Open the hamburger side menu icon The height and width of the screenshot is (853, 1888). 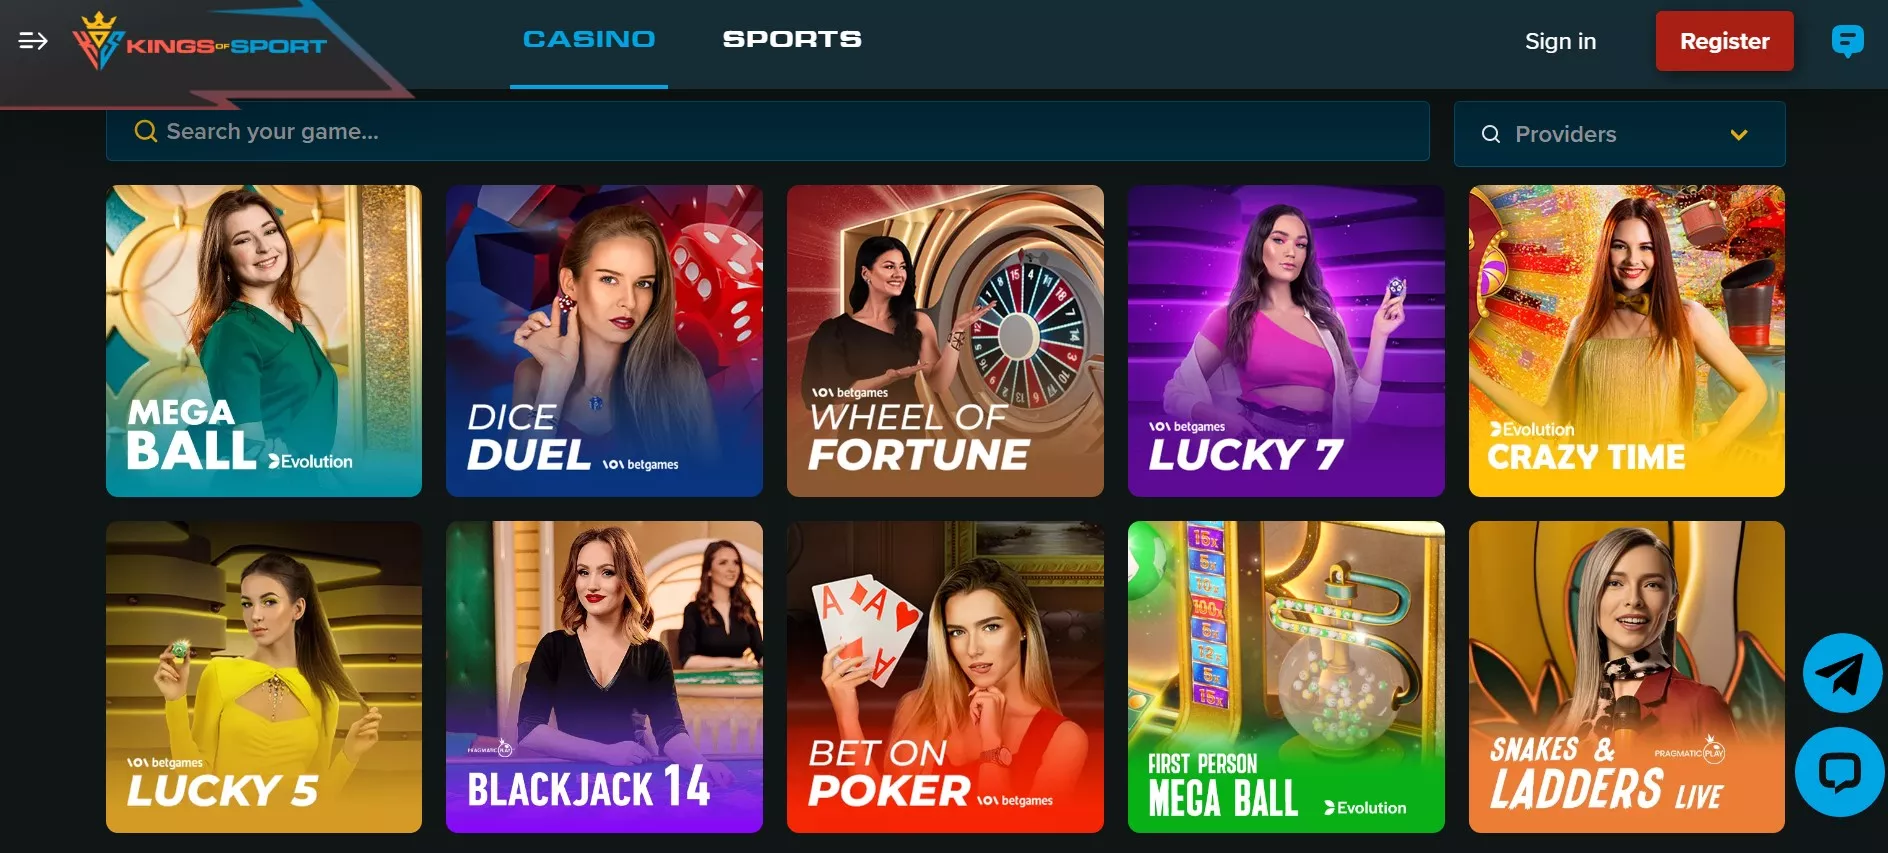tap(33, 41)
